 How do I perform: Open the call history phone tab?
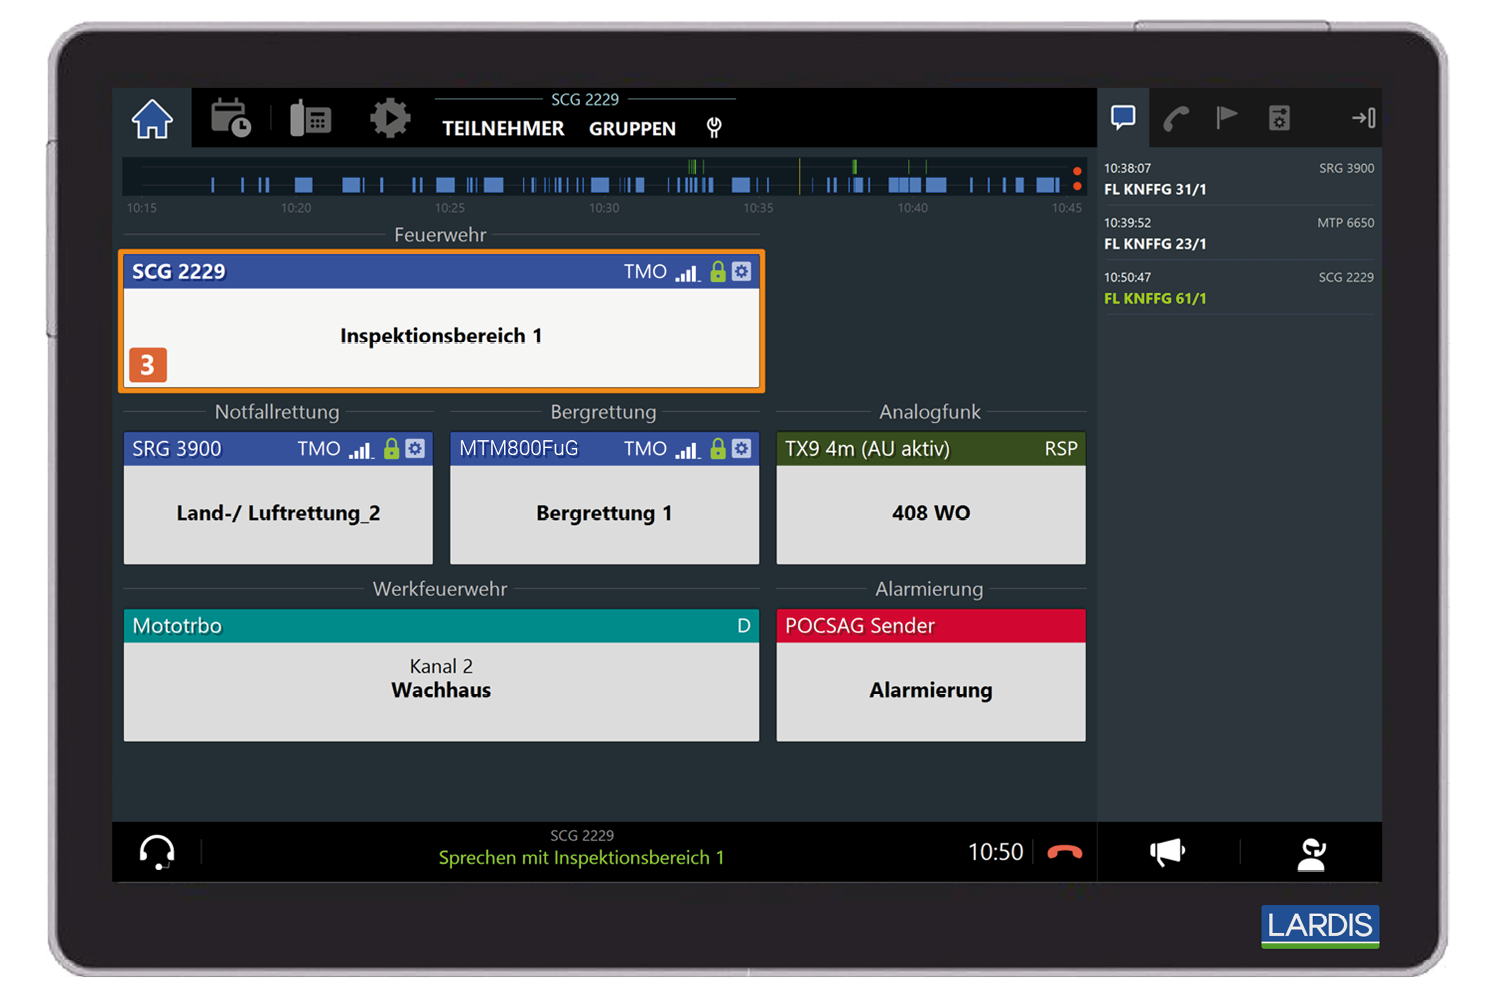pos(1176,118)
